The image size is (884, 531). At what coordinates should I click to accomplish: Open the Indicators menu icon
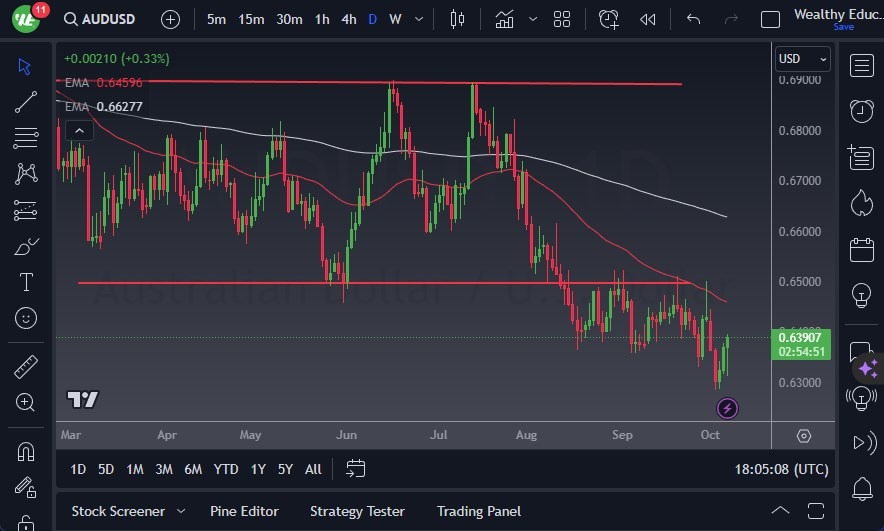click(504, 19)
